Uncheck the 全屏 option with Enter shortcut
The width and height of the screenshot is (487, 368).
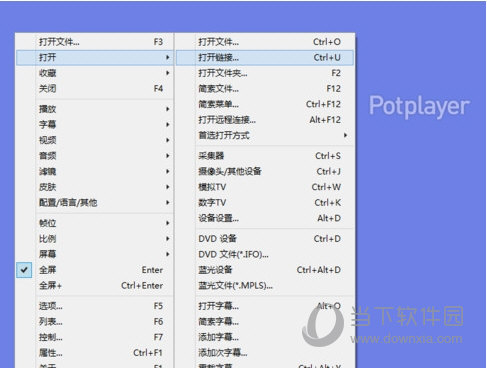click(95, 270)
